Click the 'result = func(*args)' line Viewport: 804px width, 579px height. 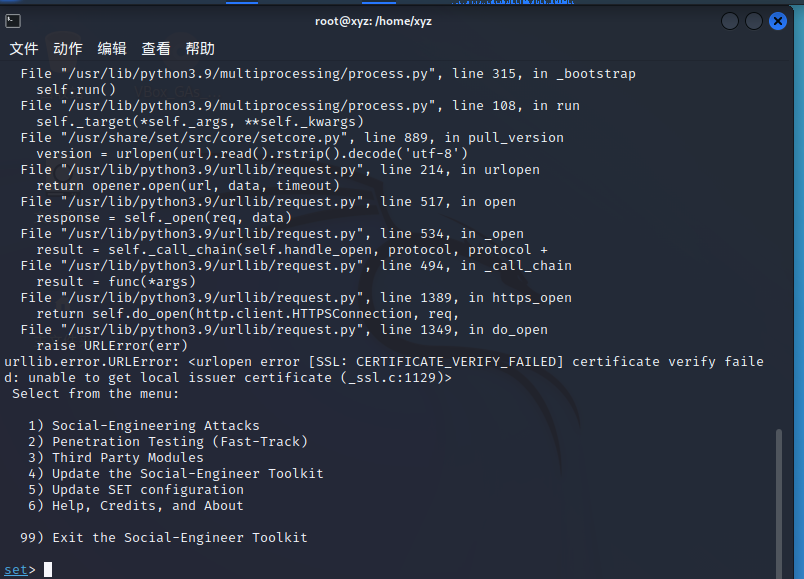(x=116, y=282)
